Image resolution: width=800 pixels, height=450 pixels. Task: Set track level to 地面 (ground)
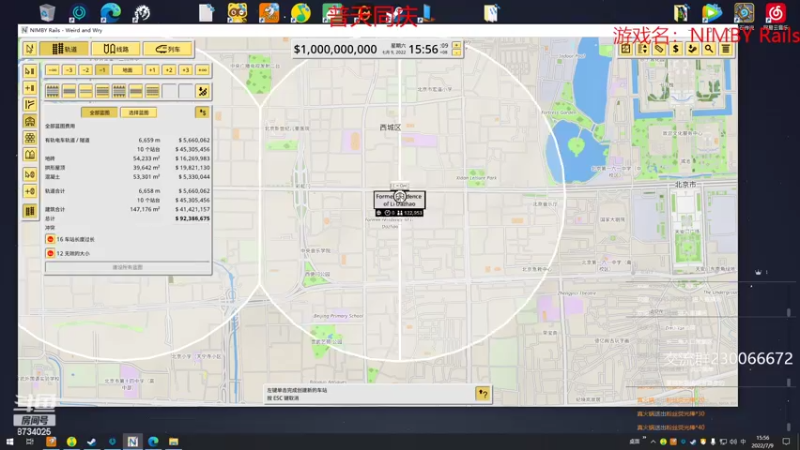point(127,70)
